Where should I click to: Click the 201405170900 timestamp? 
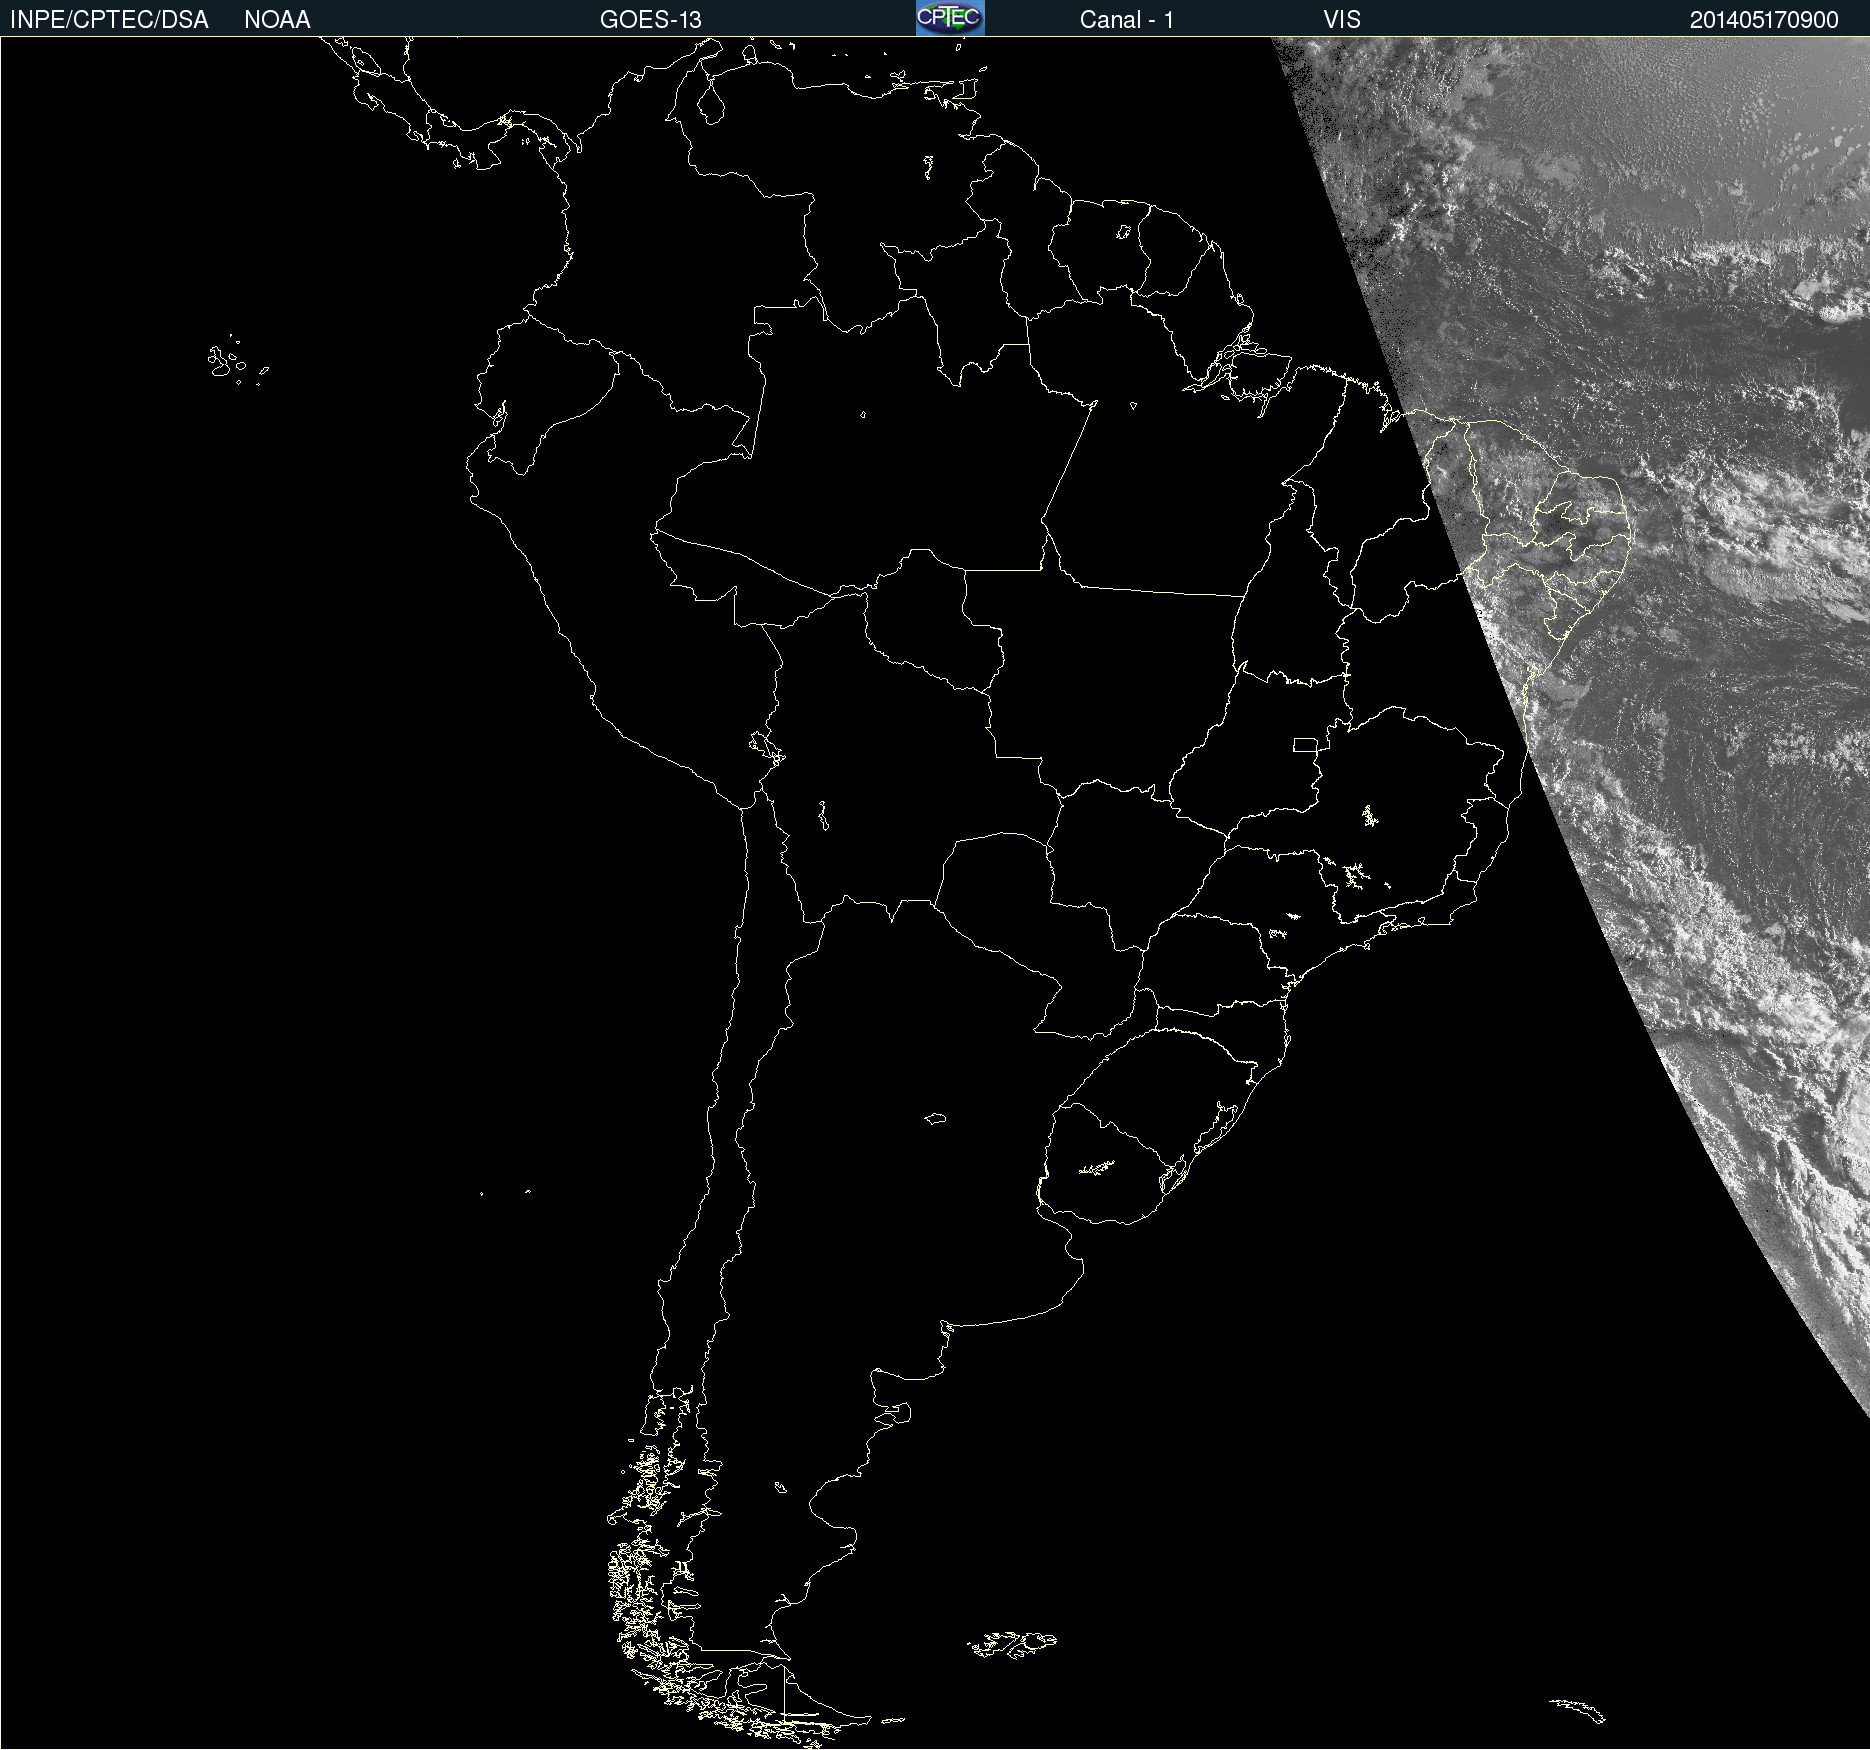(x=1764, y=20)
